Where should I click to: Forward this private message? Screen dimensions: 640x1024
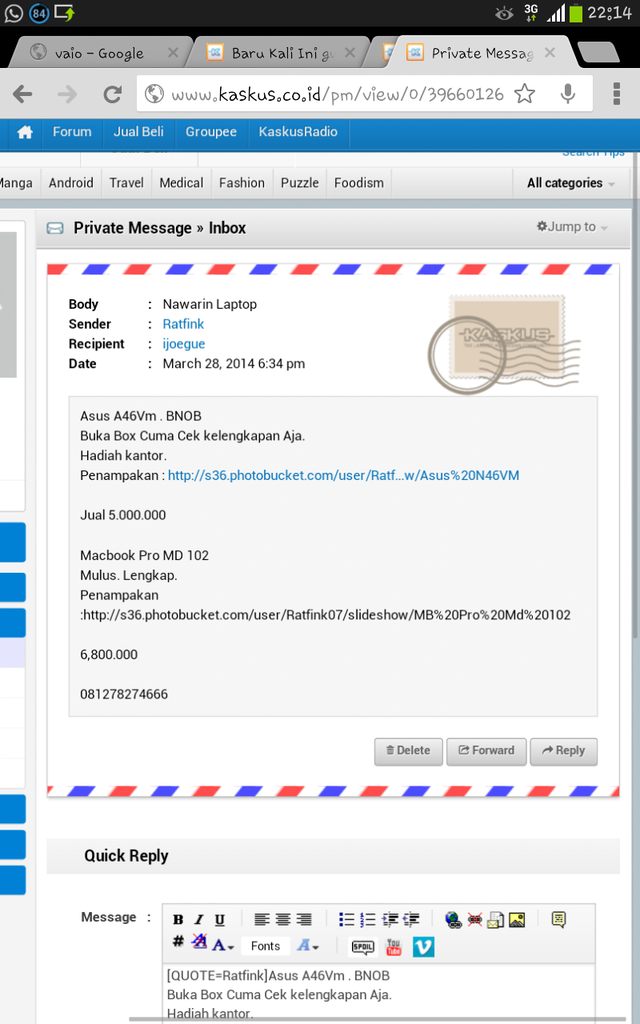pyautogui.click(x=487, y=751)
